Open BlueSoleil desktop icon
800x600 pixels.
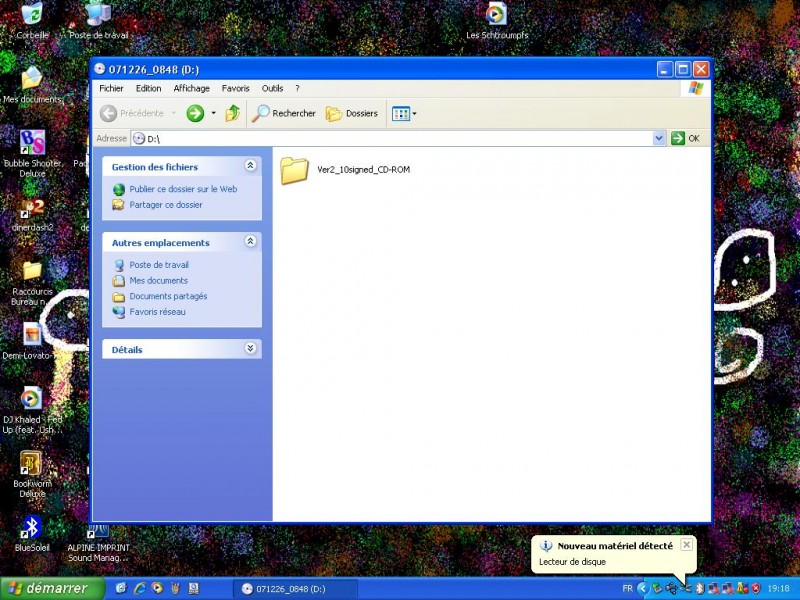[x=32, y=531]
